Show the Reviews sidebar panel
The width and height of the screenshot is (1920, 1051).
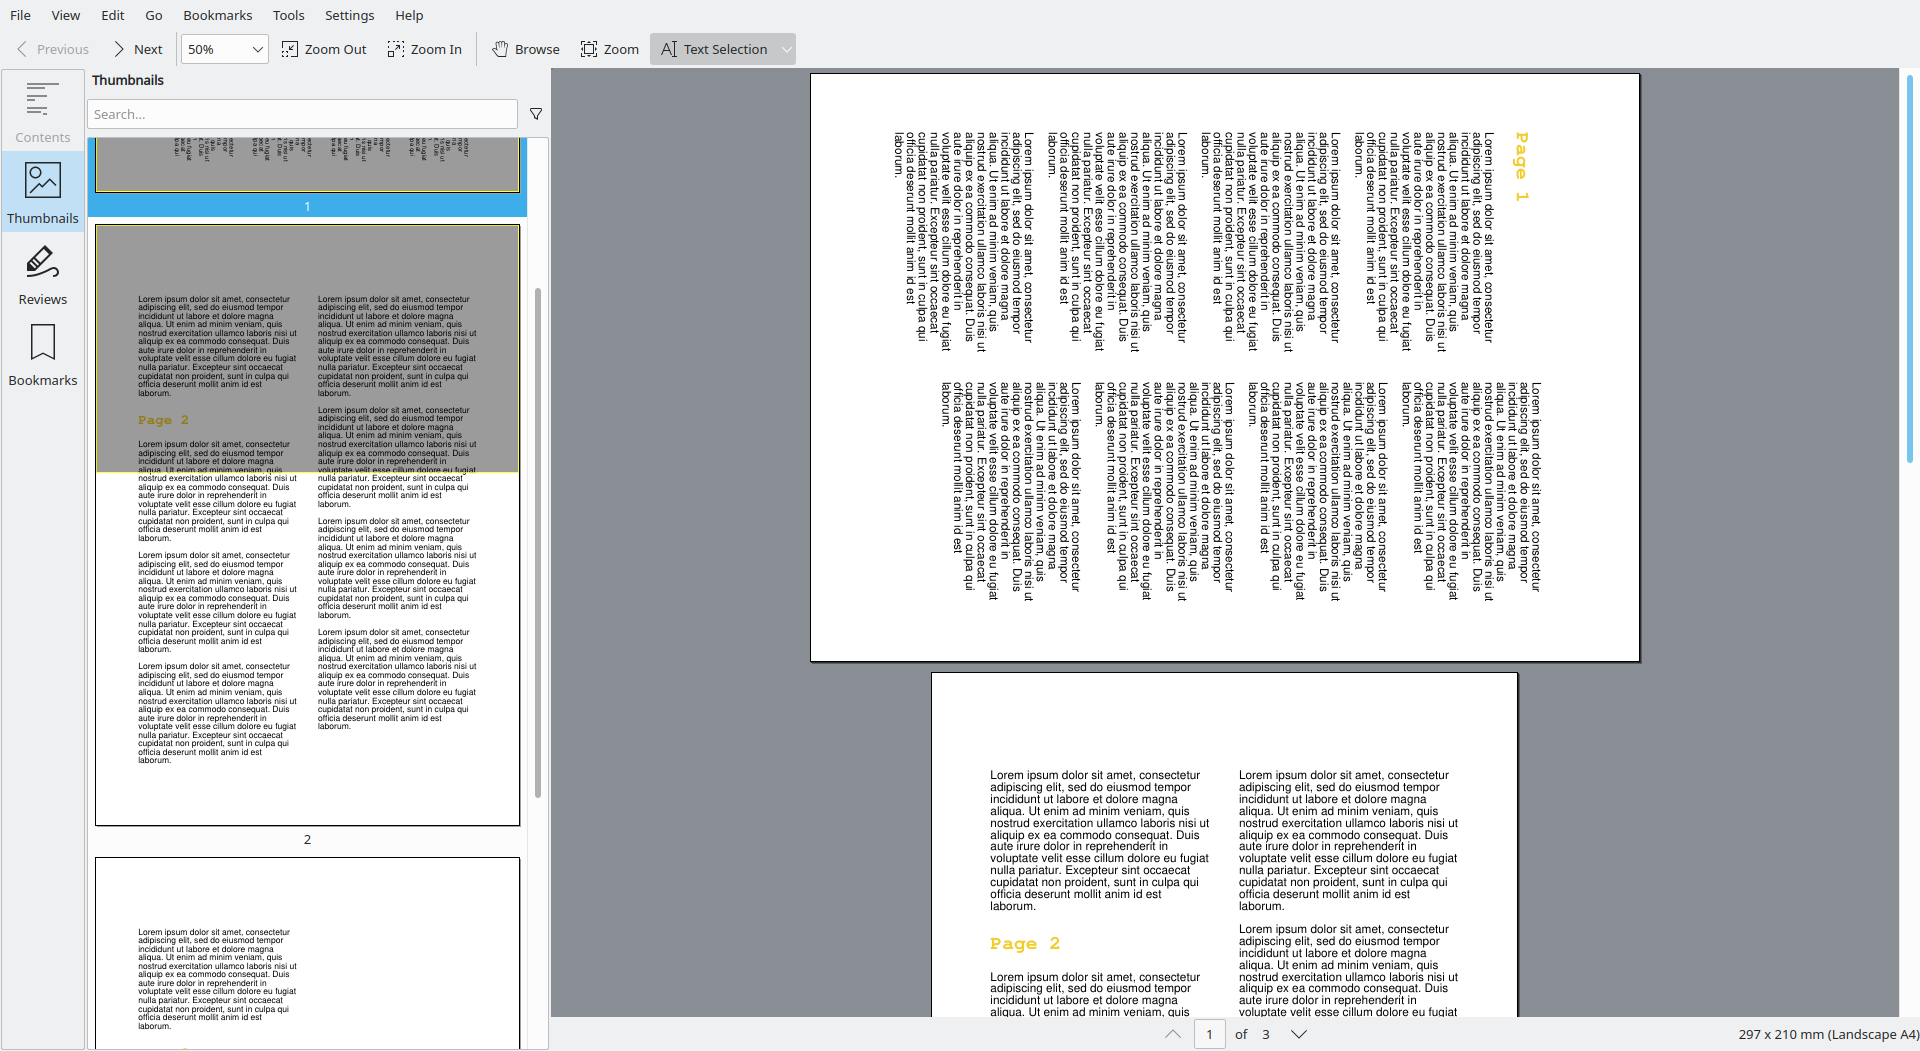(43, 275)
